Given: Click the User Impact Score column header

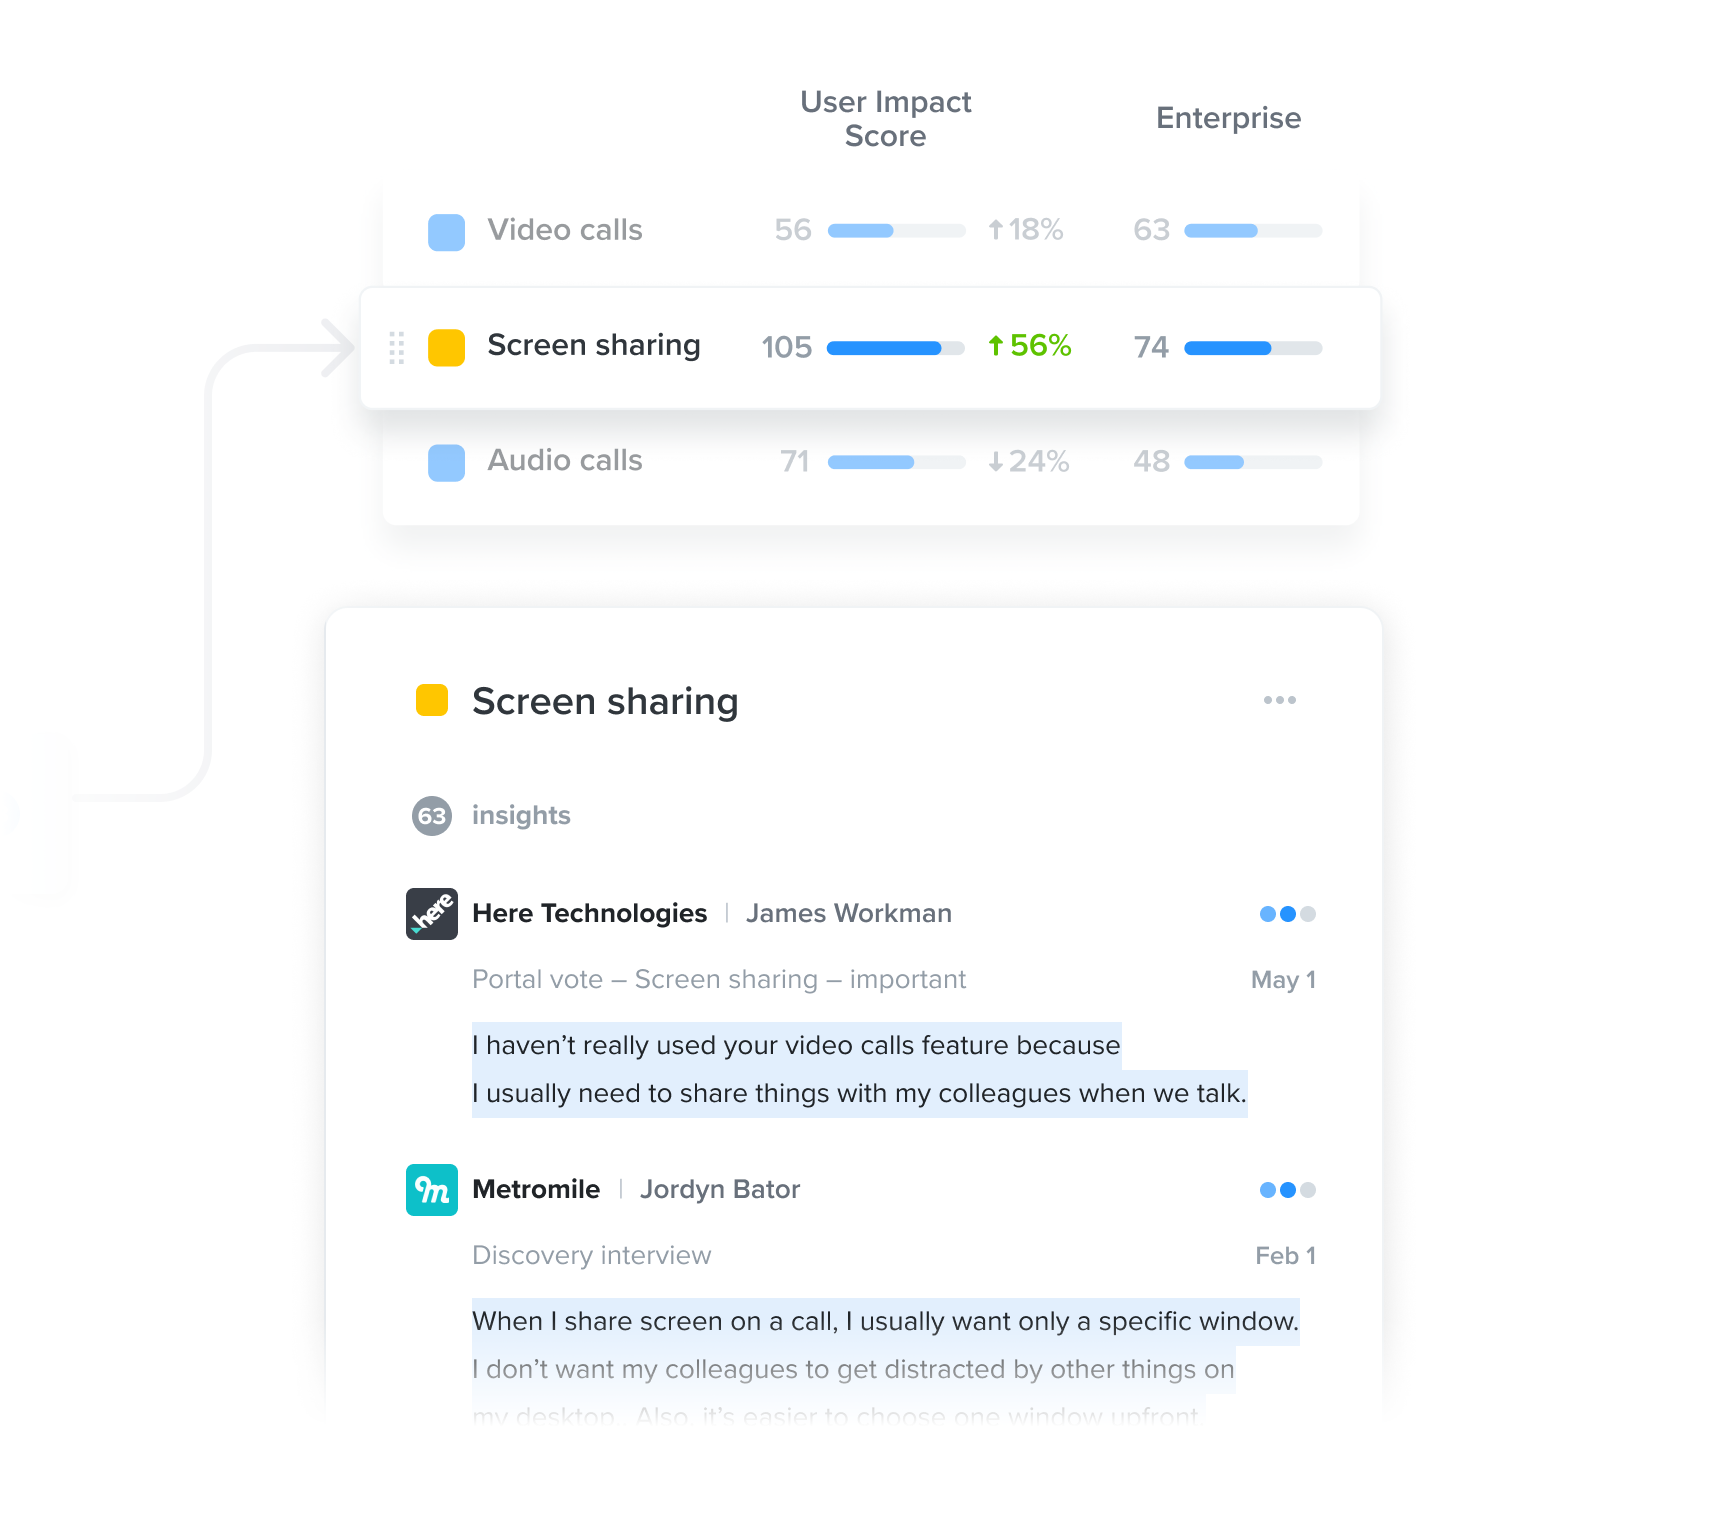Looking at the screenshot, I should (x=886, y=119).
